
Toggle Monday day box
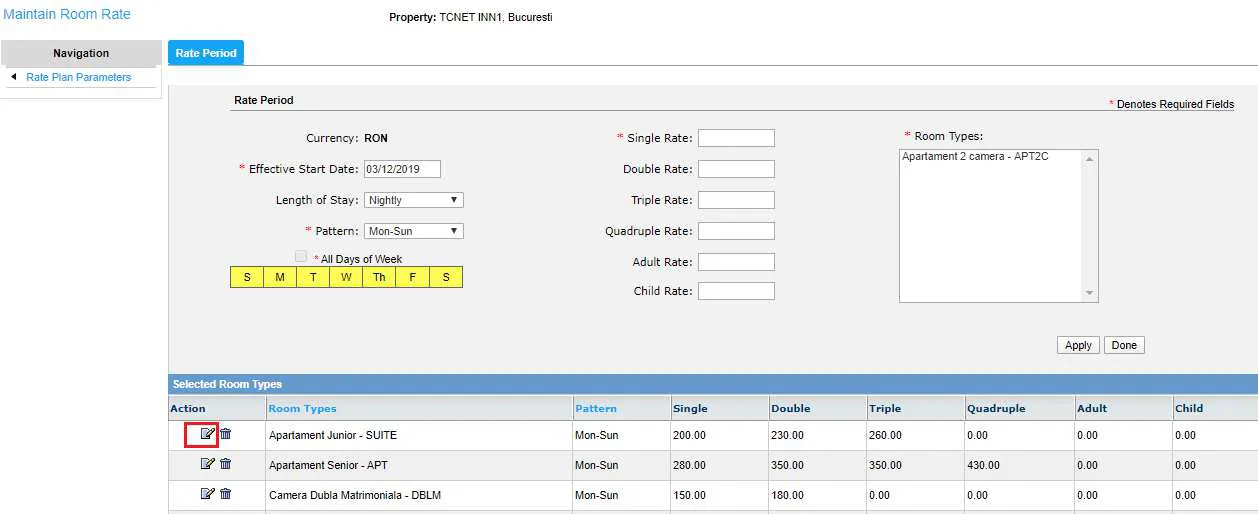(x=280, y=277)
